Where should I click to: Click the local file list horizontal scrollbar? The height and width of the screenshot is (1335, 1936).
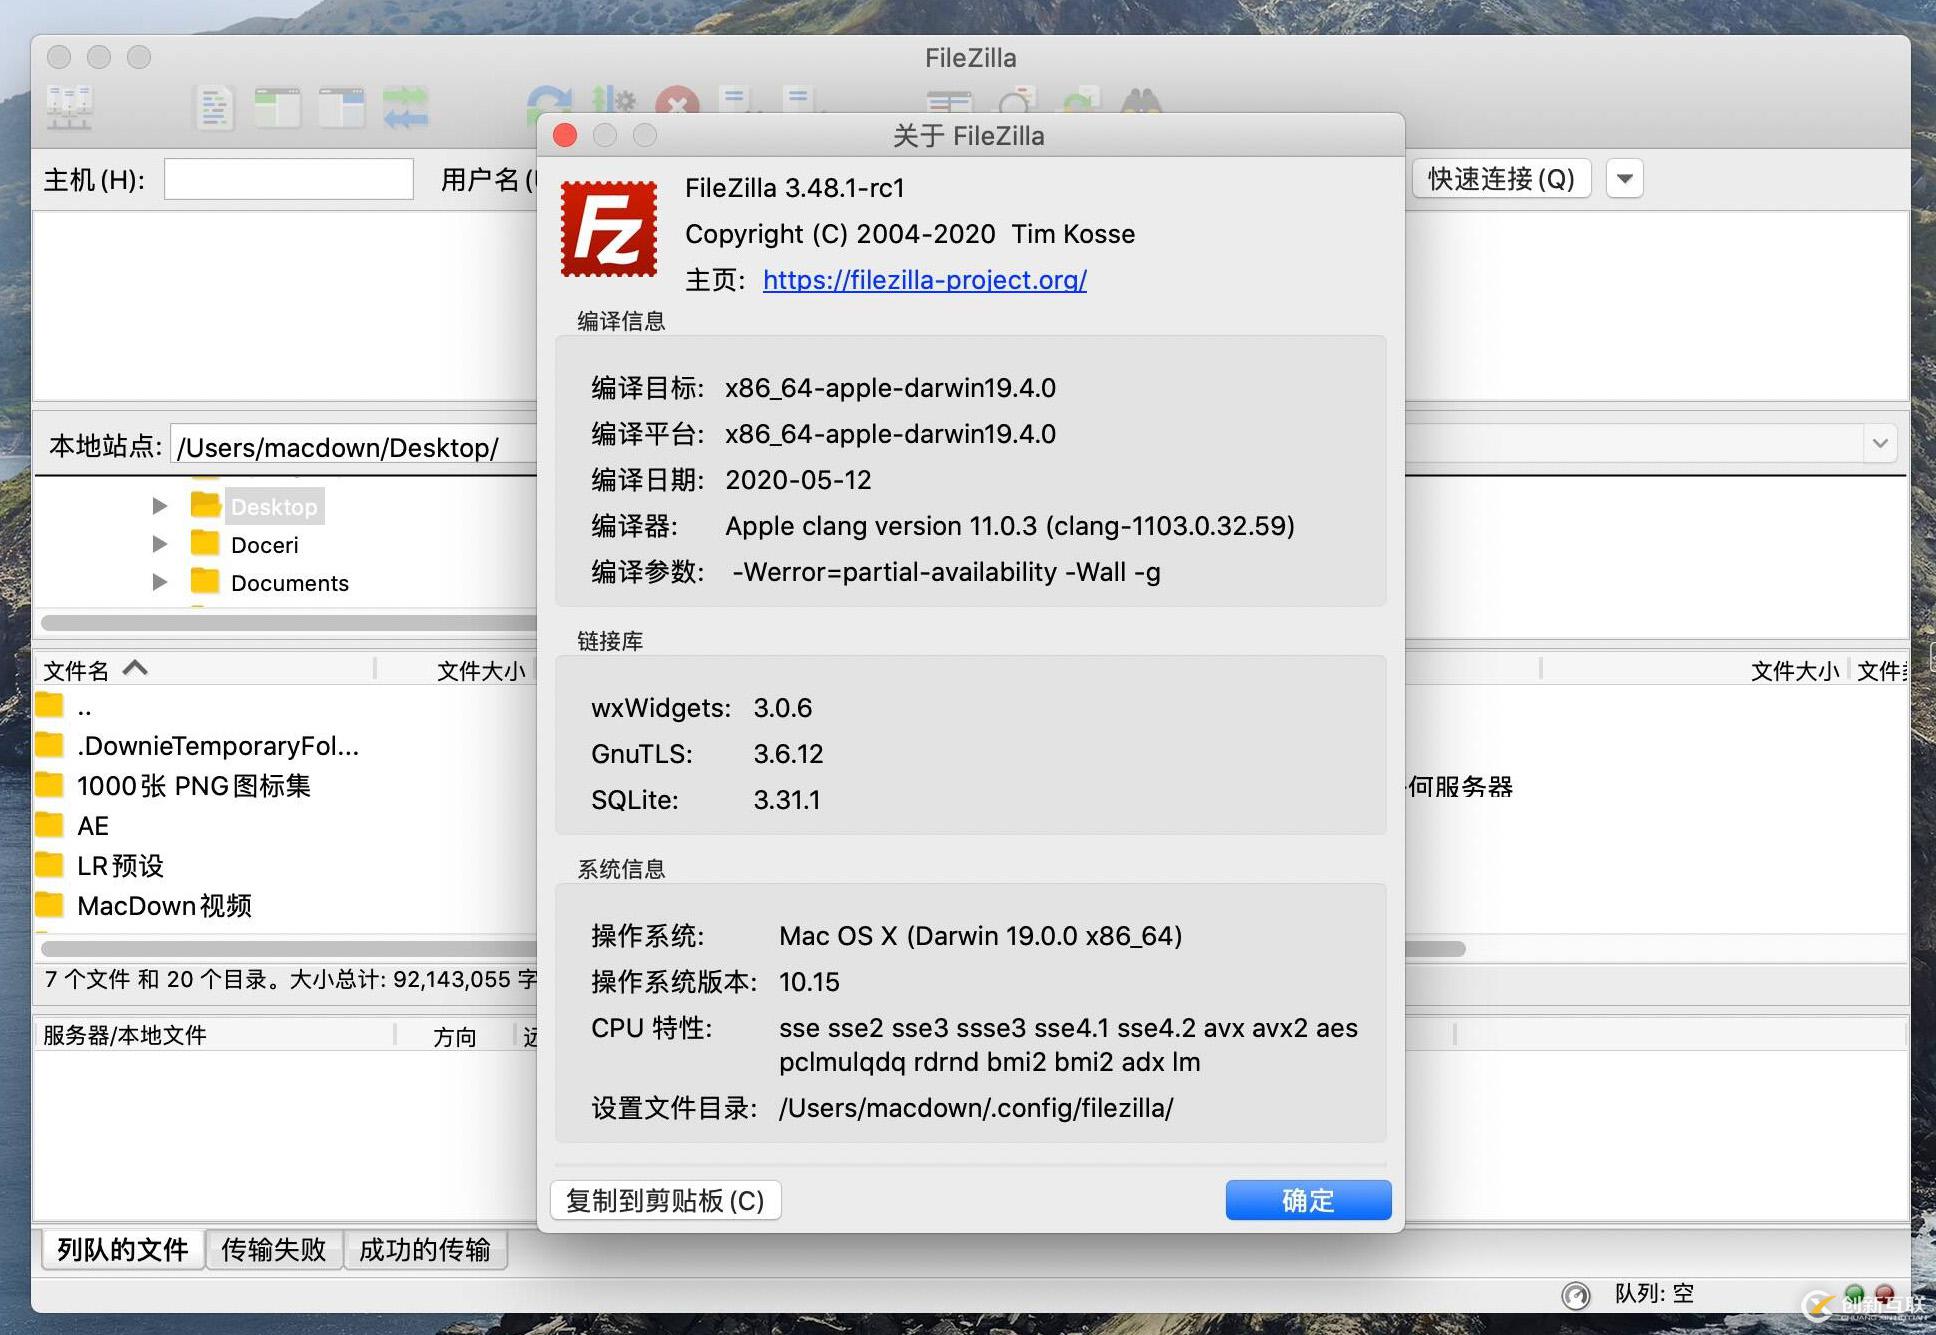click(x=288, y=948)
